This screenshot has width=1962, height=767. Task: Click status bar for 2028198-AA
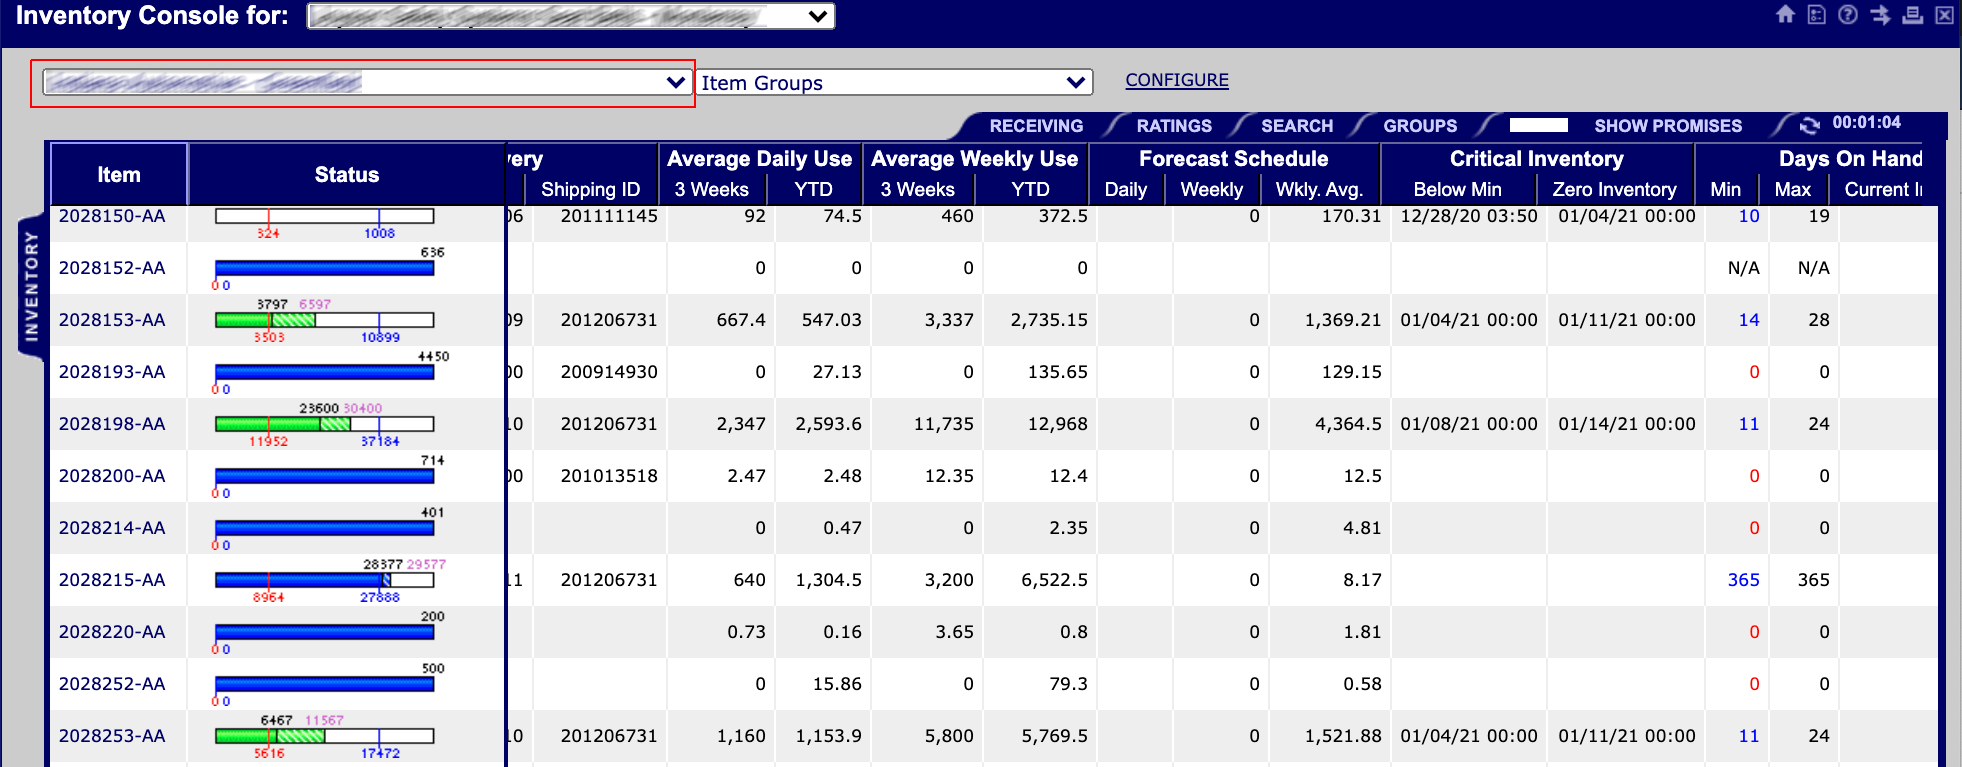click(x=325, y=424)
